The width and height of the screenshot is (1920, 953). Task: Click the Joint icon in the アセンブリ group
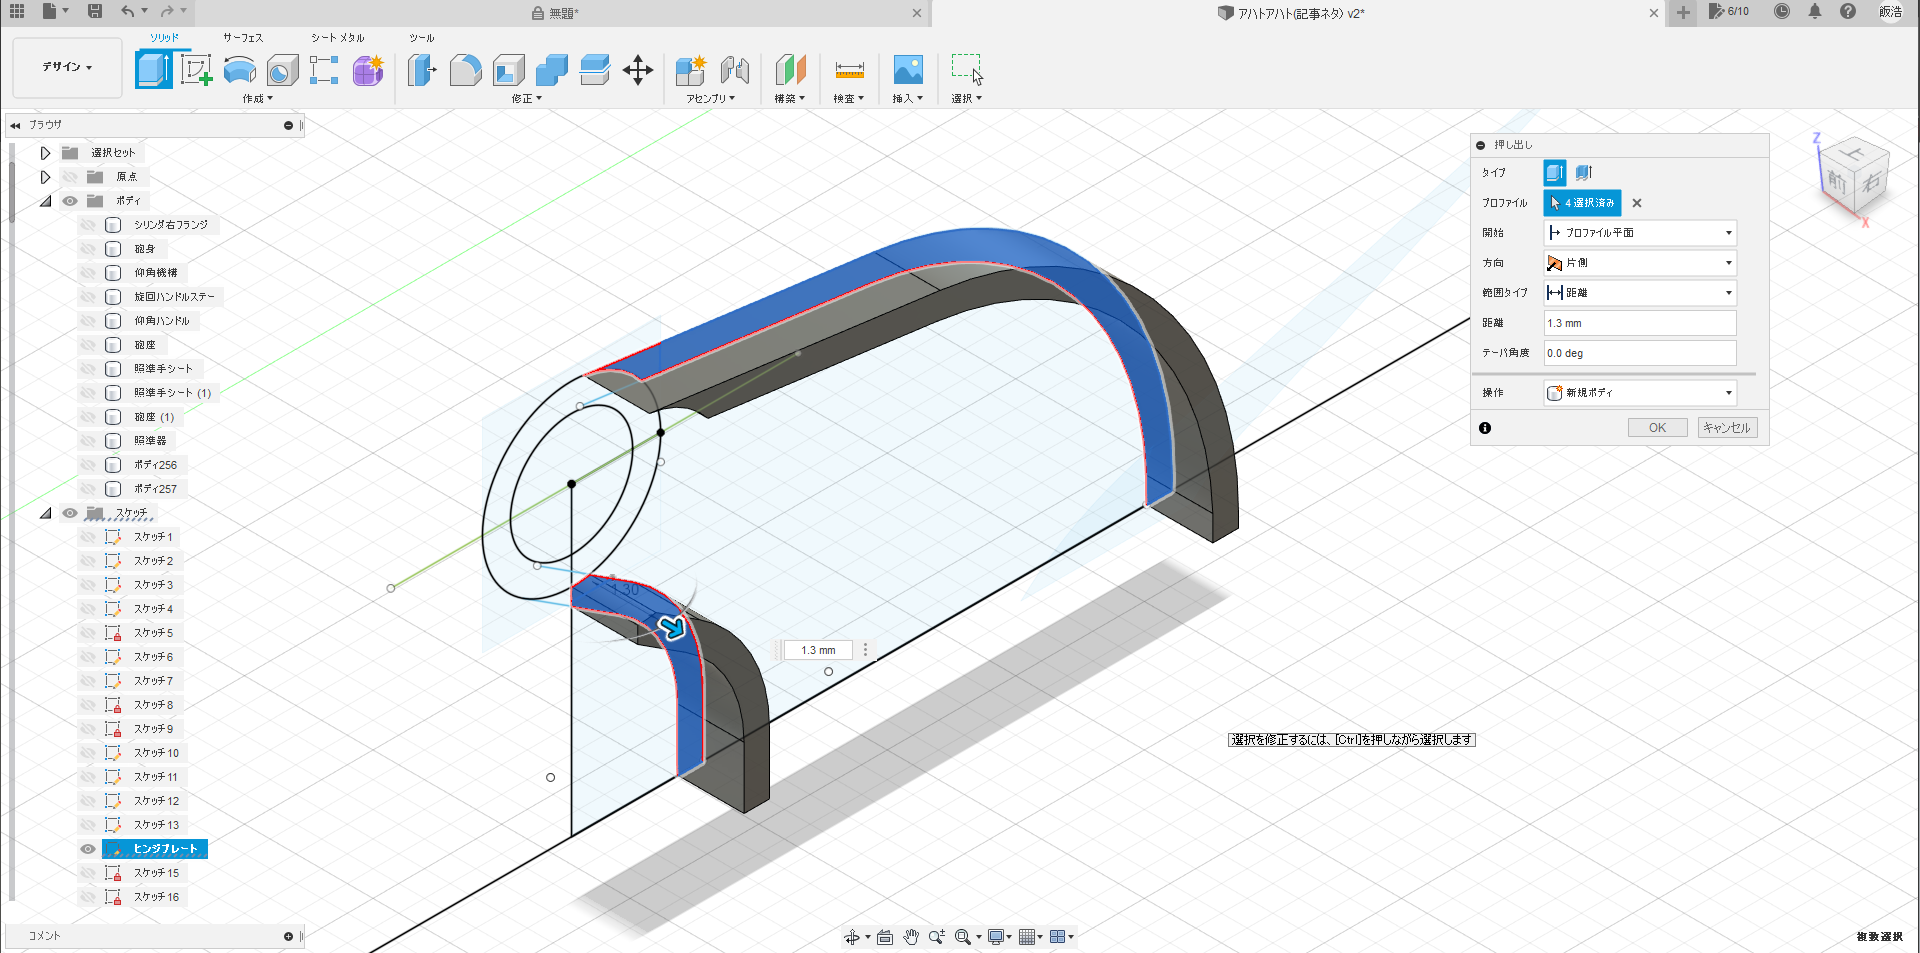coord(735,70)
